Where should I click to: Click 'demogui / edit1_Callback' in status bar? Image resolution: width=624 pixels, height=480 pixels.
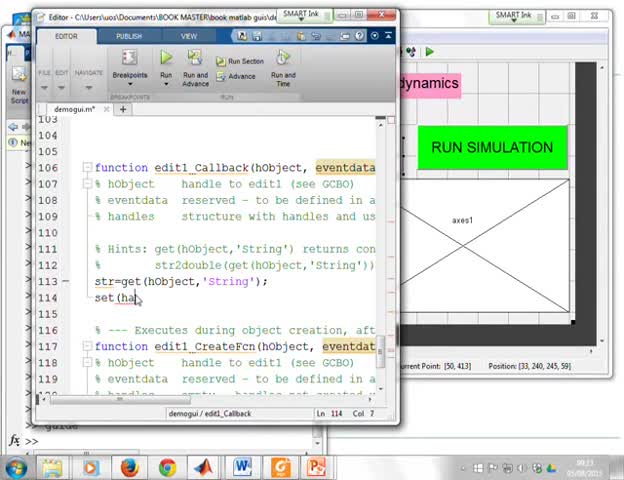coord(210,414)
